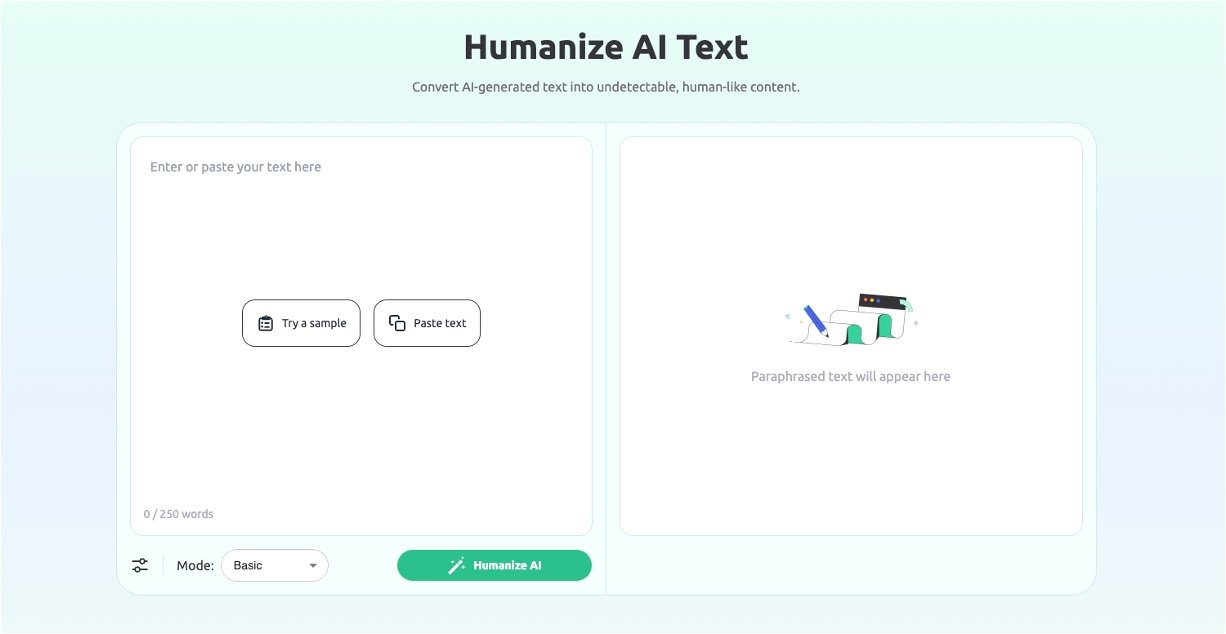The height and width of the screenshot is (634, 1226).
Task: Click the subtitle about undetectable content
Action: click(x=605, y=87)
